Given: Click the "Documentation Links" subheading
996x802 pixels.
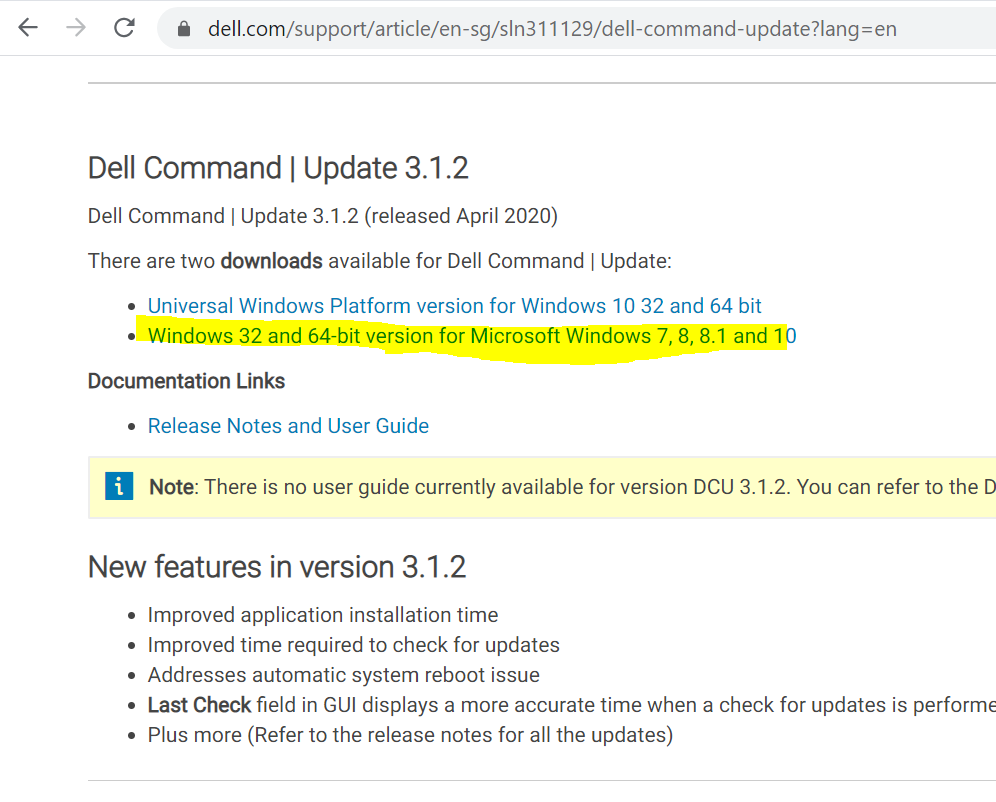Looking at the screenshot, I should [186, 381].
